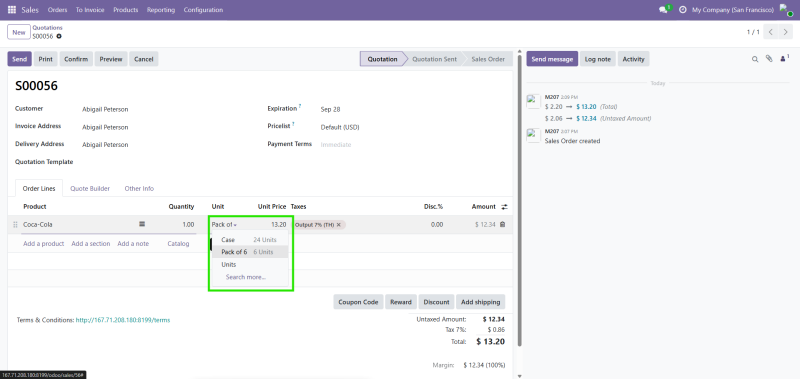The height and width of the screenshot is (379, 800).
Task: Open the Products menu
Action: pos(126,10)
